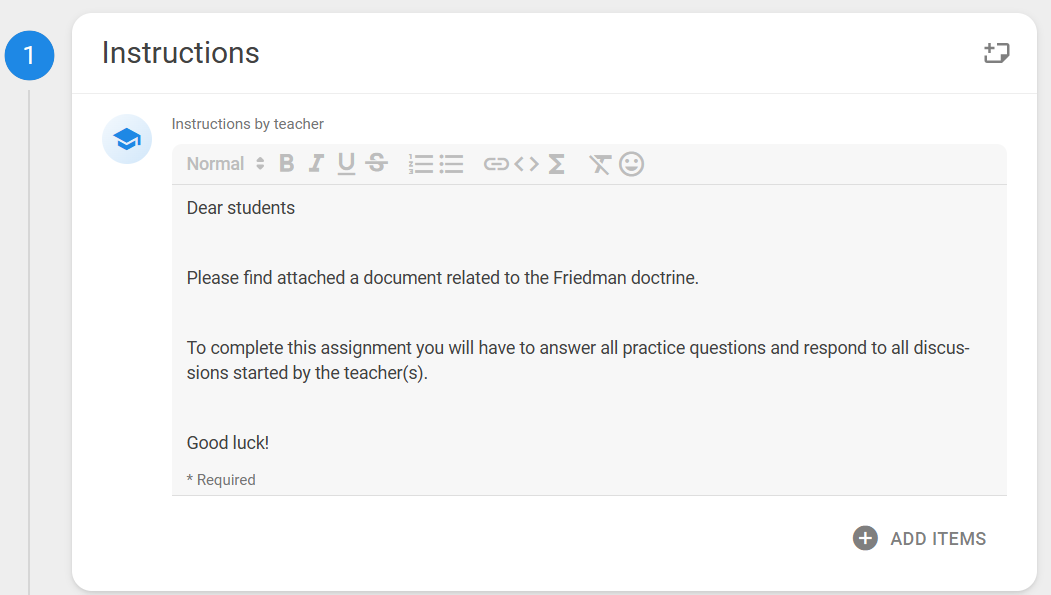The image size is (1051, 595).
Task: Click the Friedman doctrine sentence in editor
Action: (x=442, y=278)
